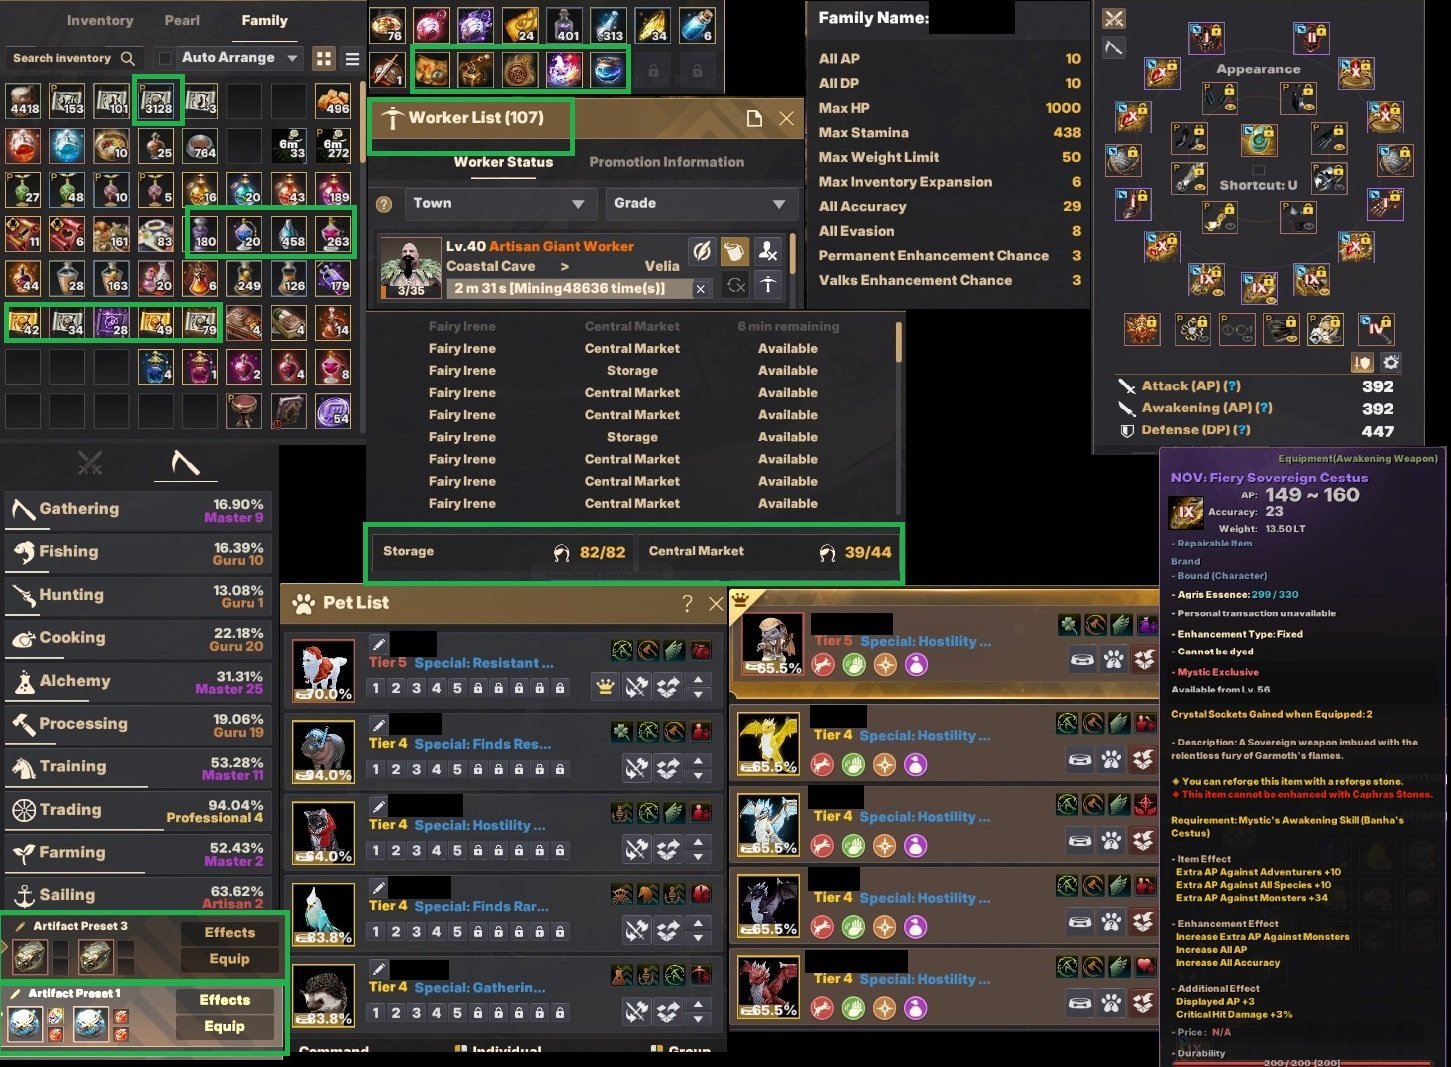Click the Worker List document icon
The image size is (1451, 1067).
755,119
